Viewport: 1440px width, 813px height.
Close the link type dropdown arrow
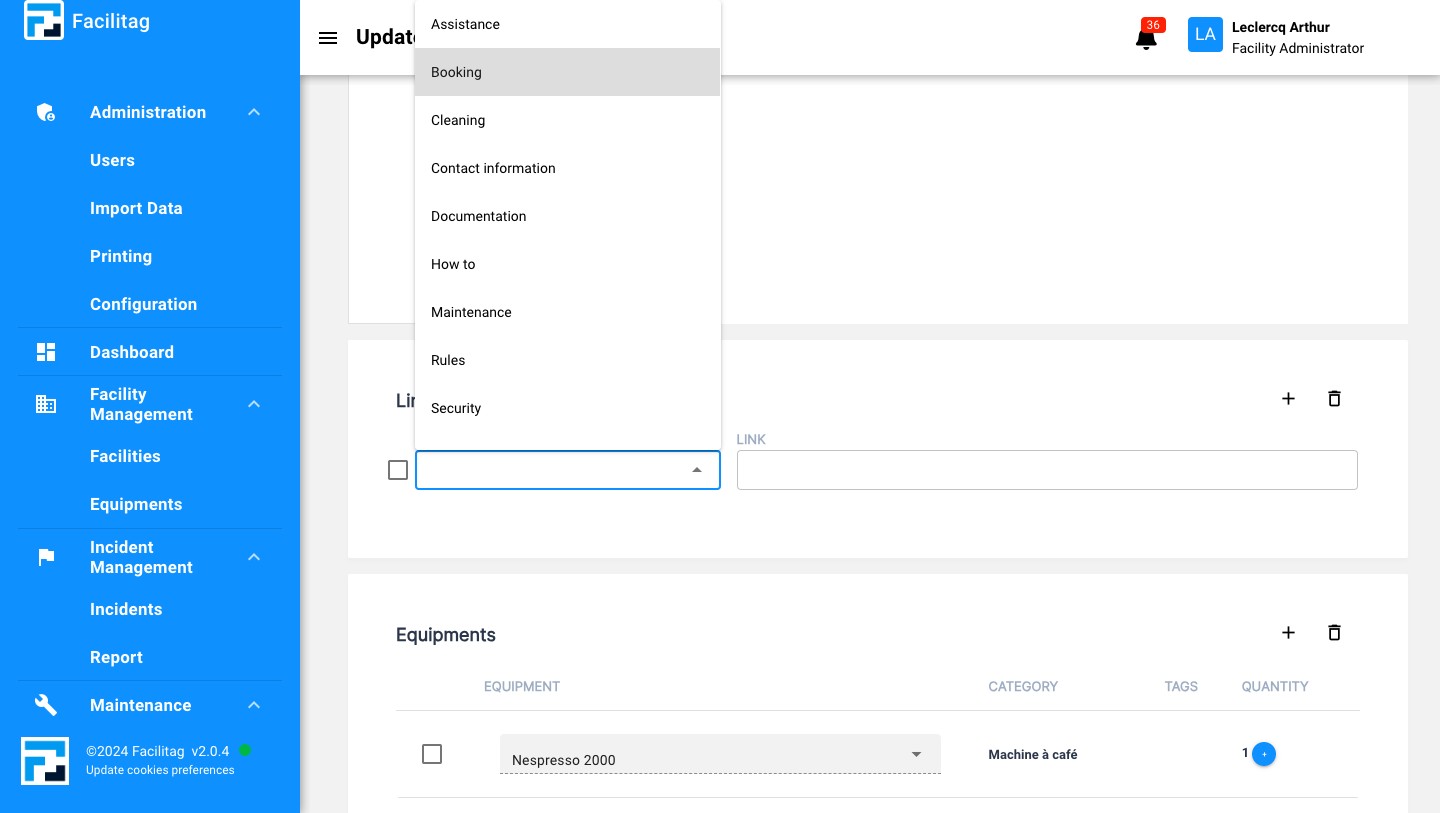click(x=697, y=470)
